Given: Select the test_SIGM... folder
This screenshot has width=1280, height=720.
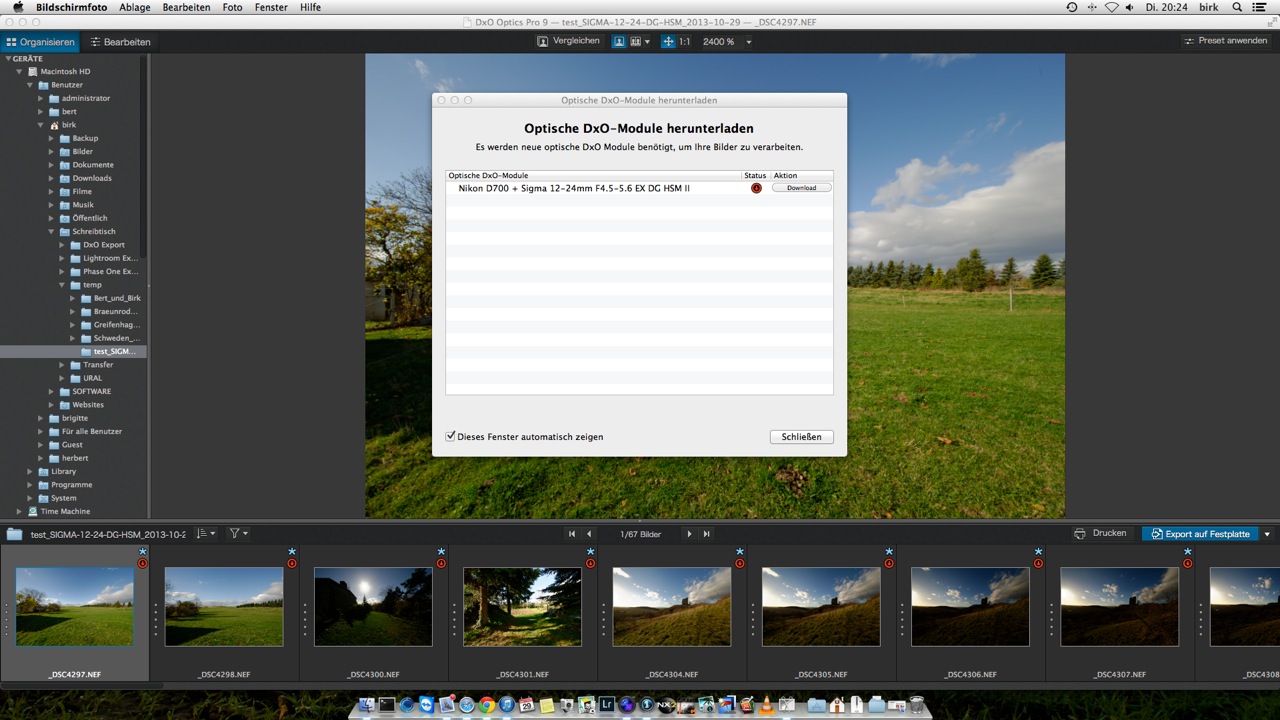Looking at the screenshot, I should coord(114,352).
